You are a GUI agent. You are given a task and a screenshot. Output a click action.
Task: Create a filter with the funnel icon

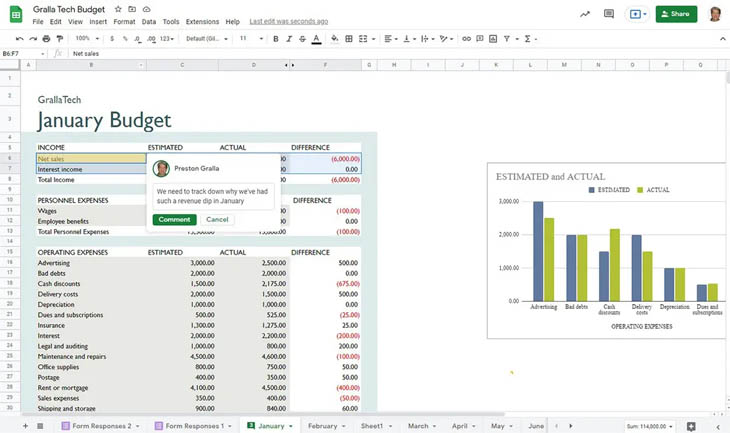pyautogui.click(x=507, y=39)
